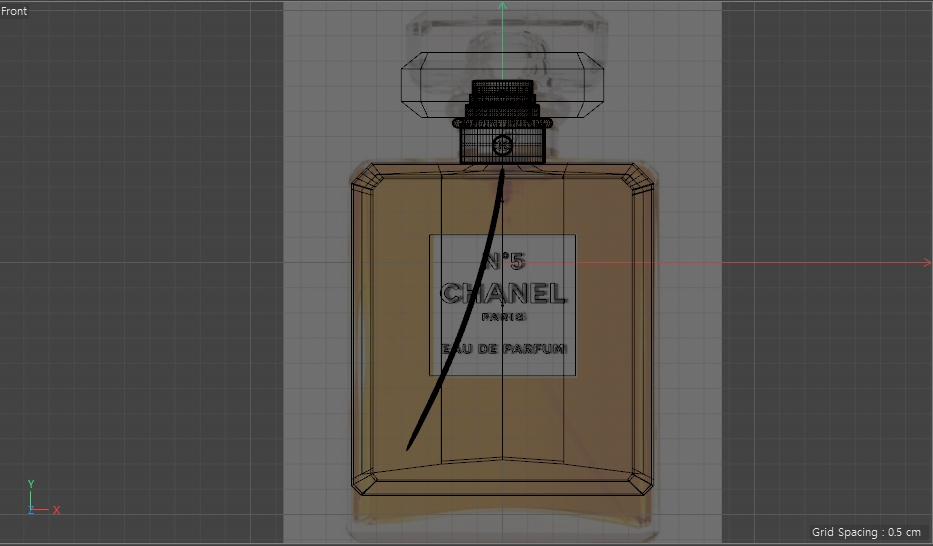Viewport: 933px width, 546px height.
Task: Click the "CHANEL" text on the bottle label
Action: coord(503,293)
